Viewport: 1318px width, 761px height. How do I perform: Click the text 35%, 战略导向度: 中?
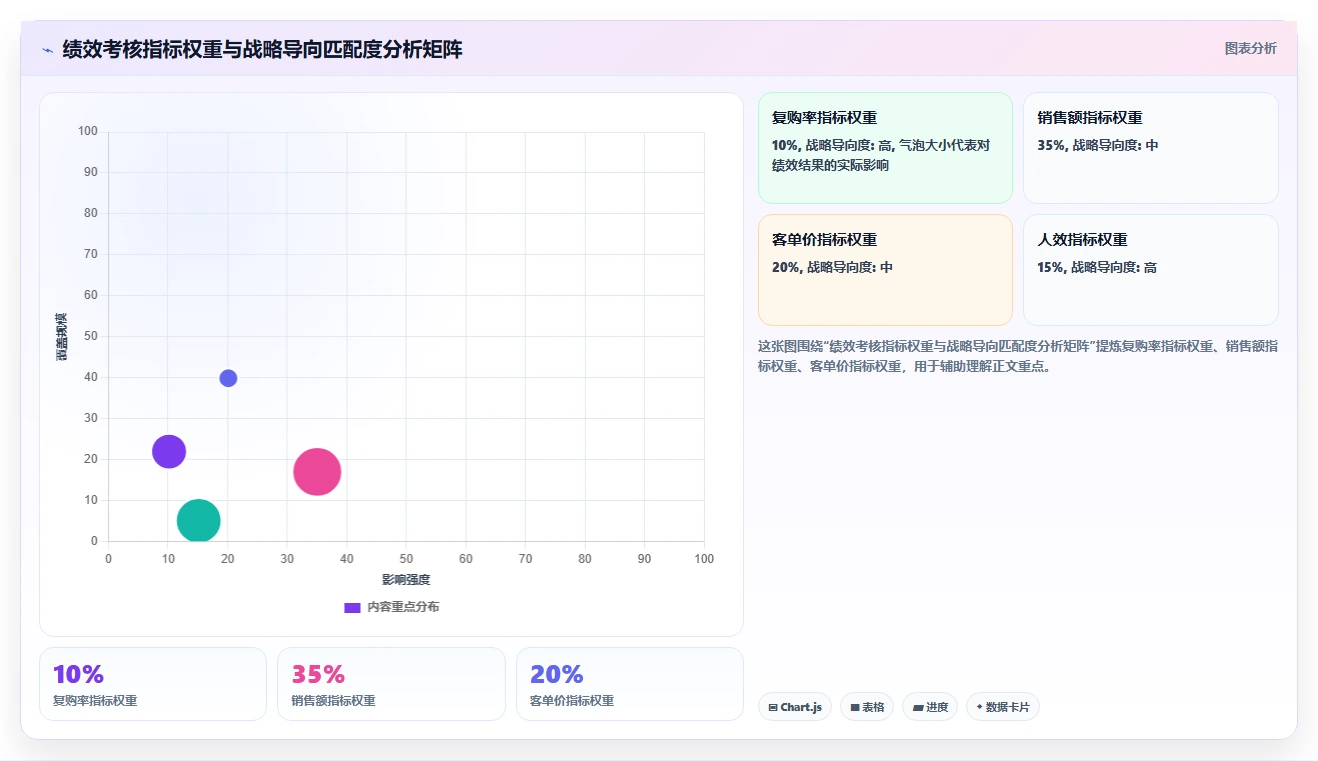point(1098,145)
